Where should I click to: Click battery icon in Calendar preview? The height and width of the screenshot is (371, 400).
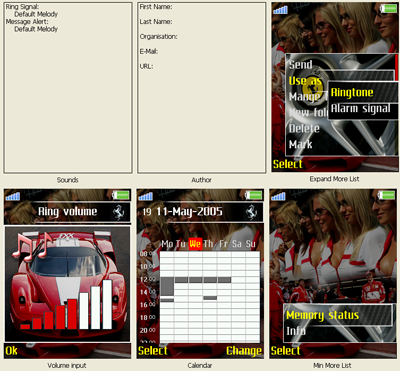pos(253,195)
